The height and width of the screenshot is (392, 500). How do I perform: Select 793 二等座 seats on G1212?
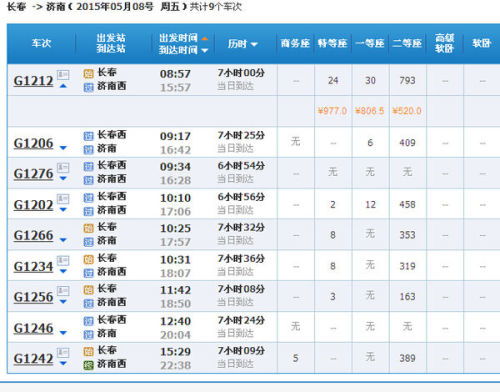tap(407, 81)
